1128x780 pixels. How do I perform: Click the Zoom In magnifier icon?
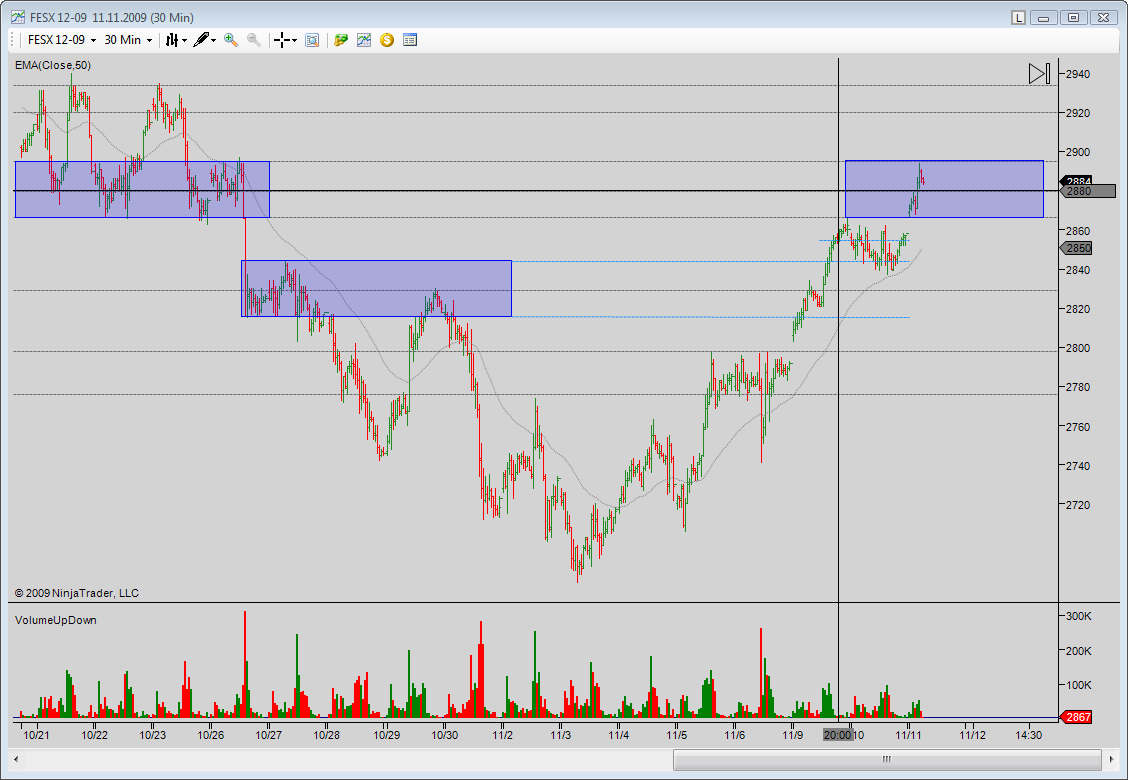231,40
